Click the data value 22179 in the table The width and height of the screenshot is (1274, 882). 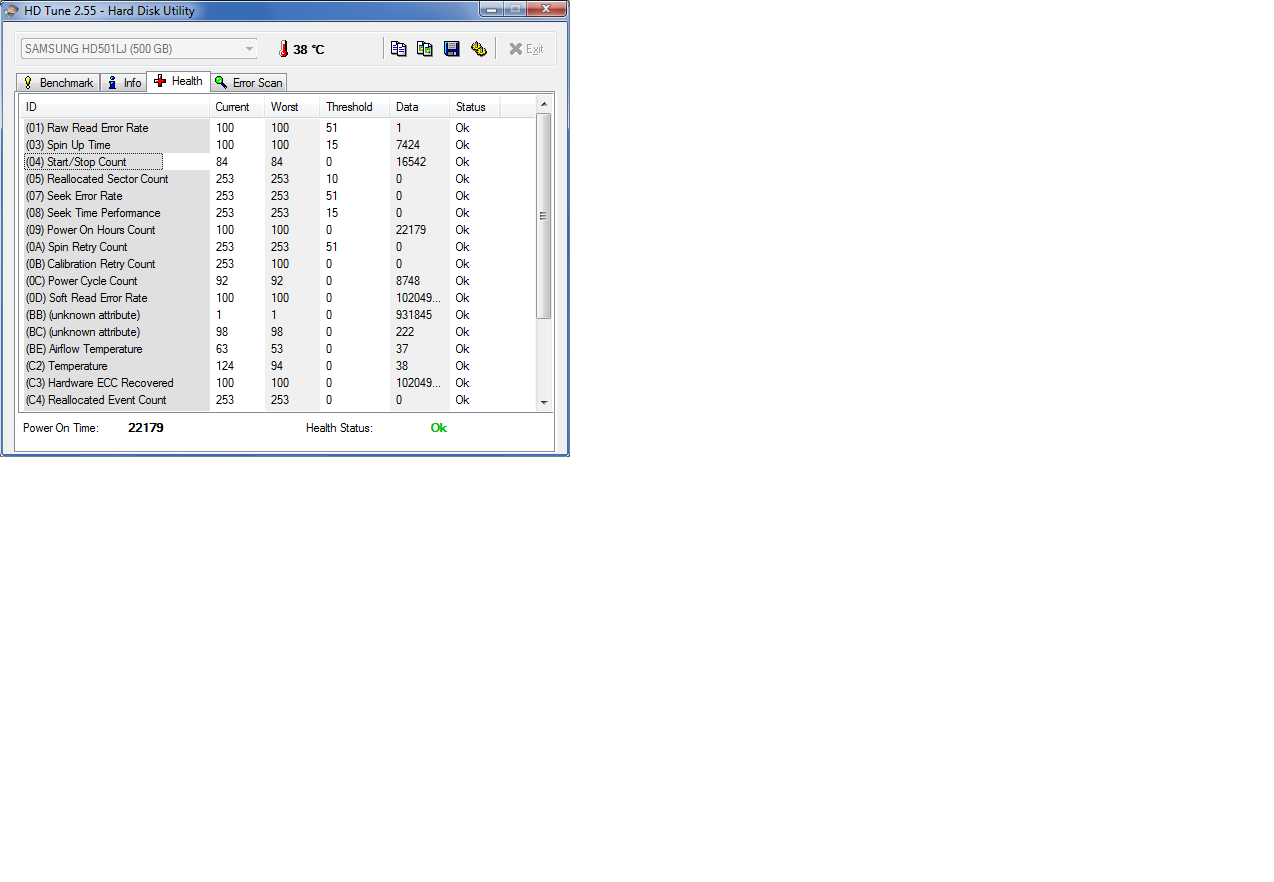[411, 230]
